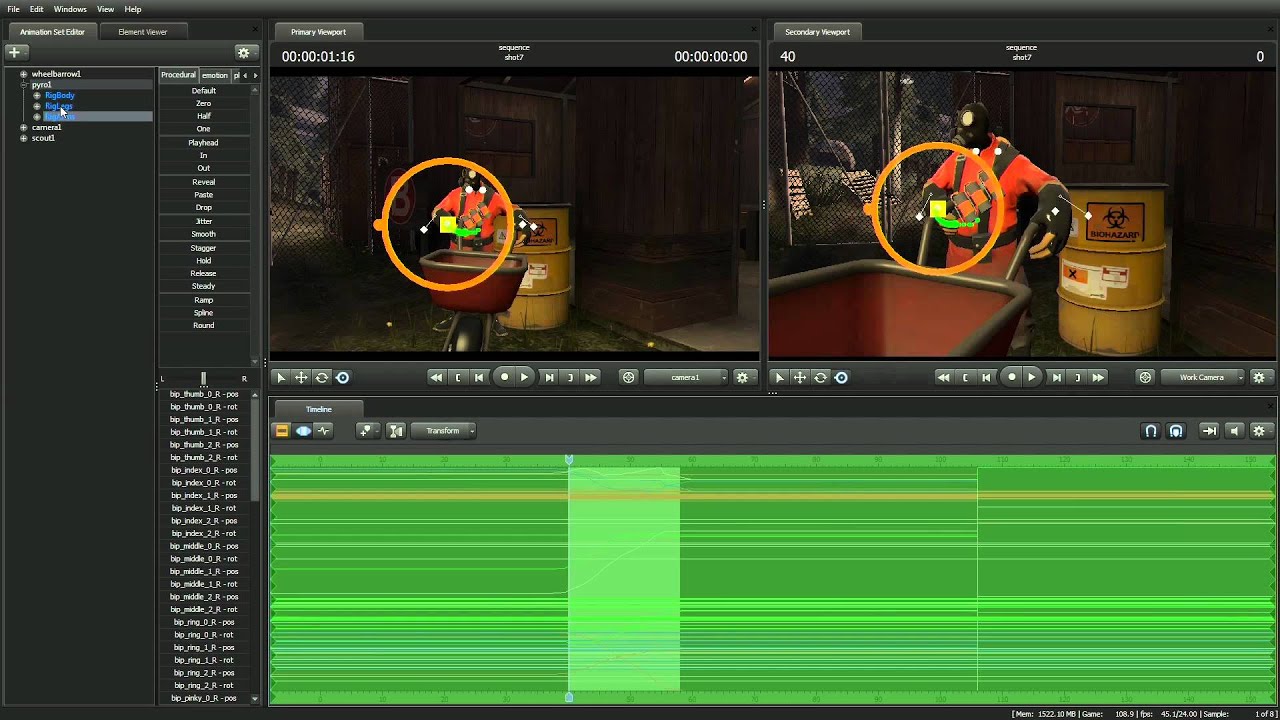Select the Motion Editor mode icon
The height and width of the screenshot is (720, 1280).
[303, 431]
